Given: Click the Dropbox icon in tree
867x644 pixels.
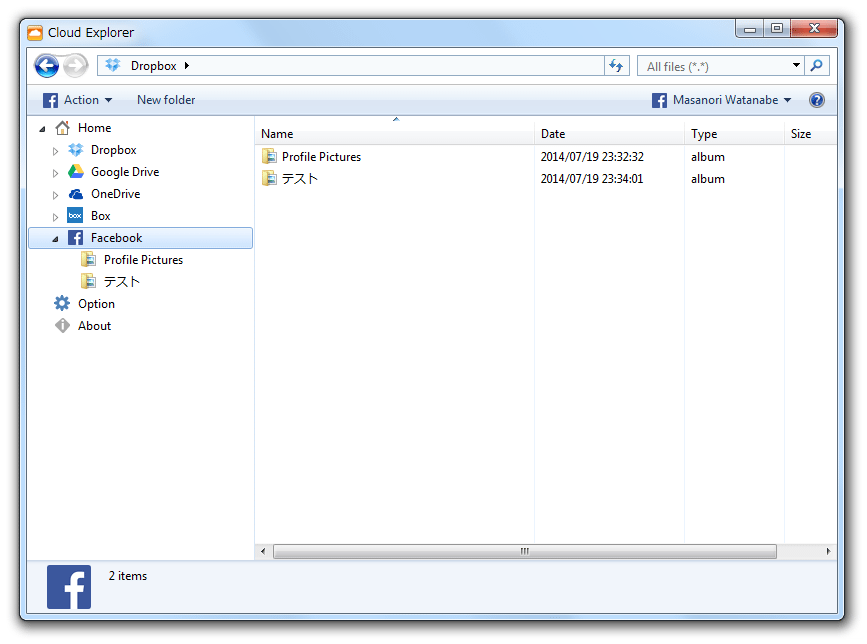Looking at the screenshot, I should point(76,150).
